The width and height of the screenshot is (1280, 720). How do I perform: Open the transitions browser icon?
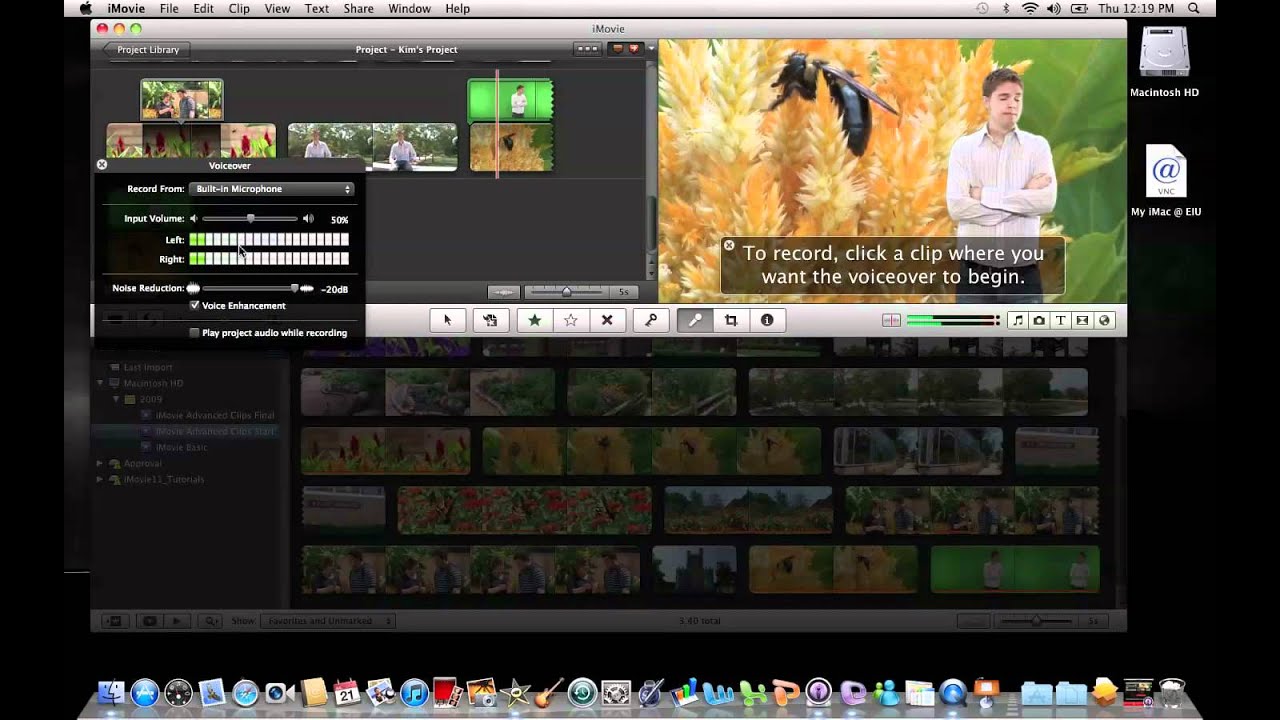click(1082, 320)
